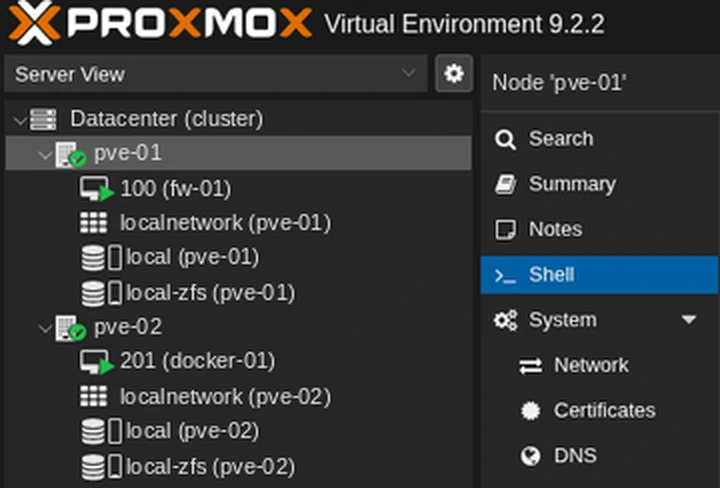
Task: Select local (pve-02) storage
Action: click(192, 431)
